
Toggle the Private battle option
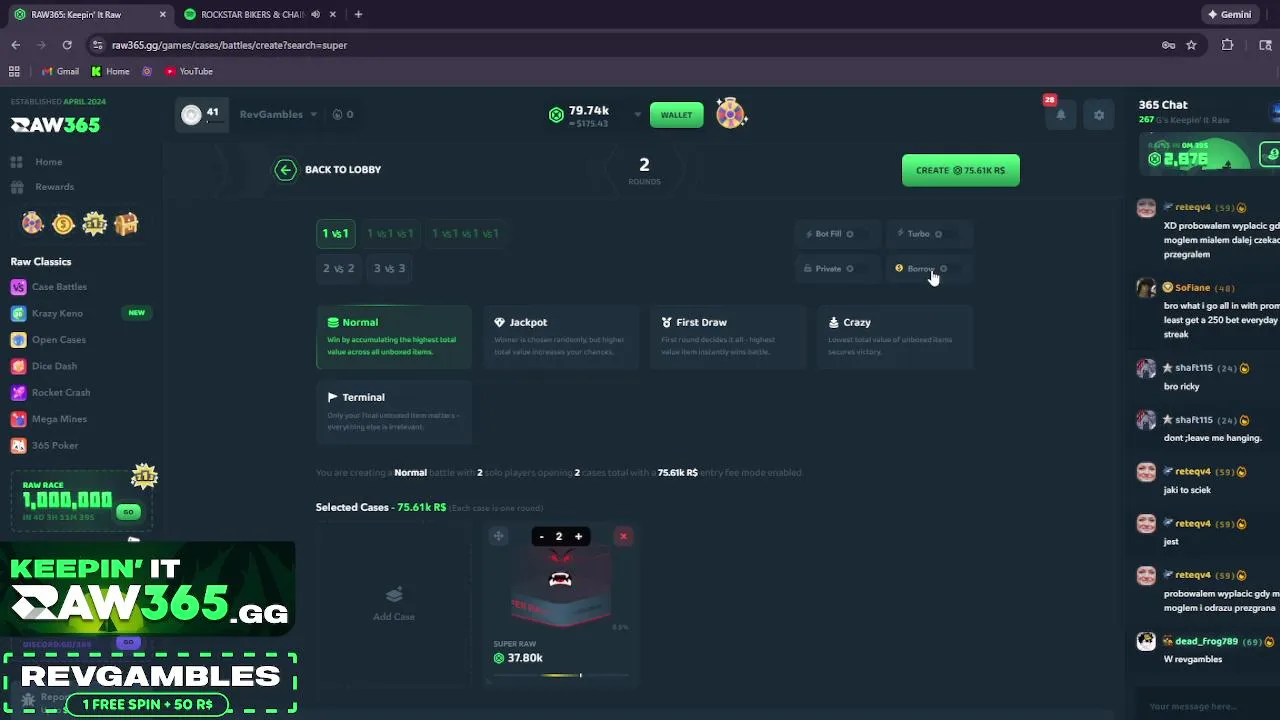click(838, 269)
